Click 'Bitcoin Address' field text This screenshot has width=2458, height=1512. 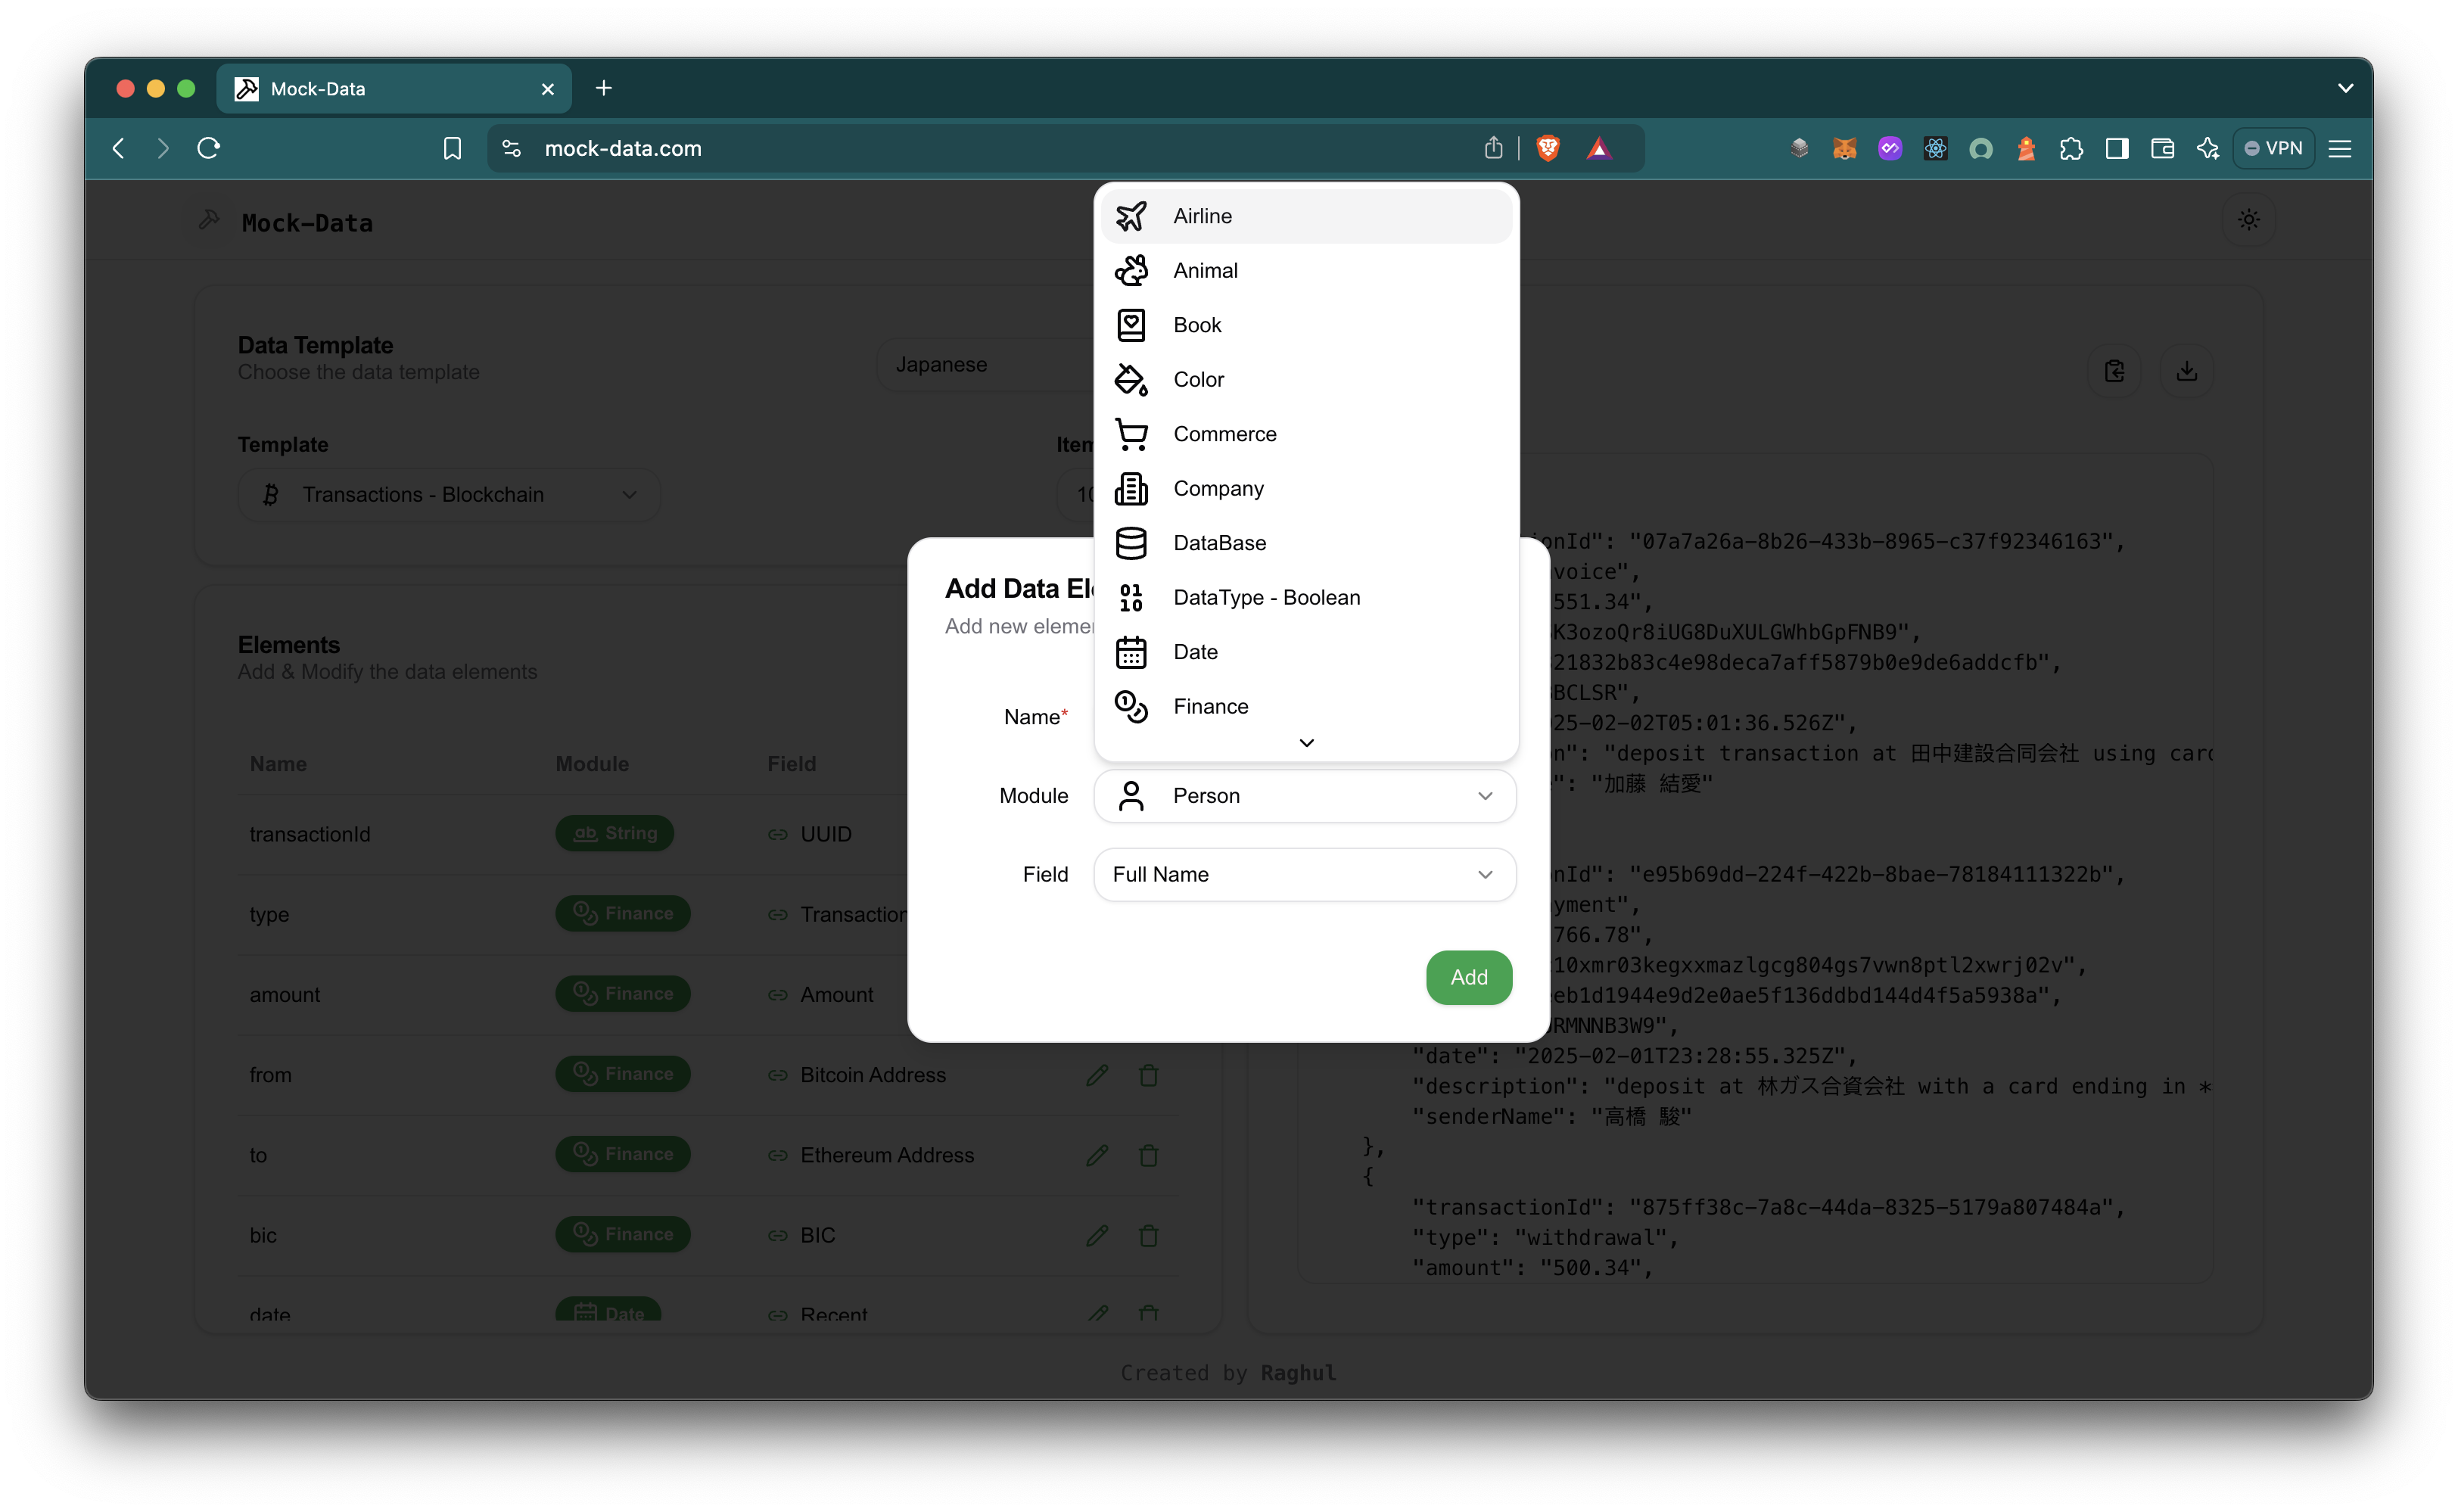872,1075
